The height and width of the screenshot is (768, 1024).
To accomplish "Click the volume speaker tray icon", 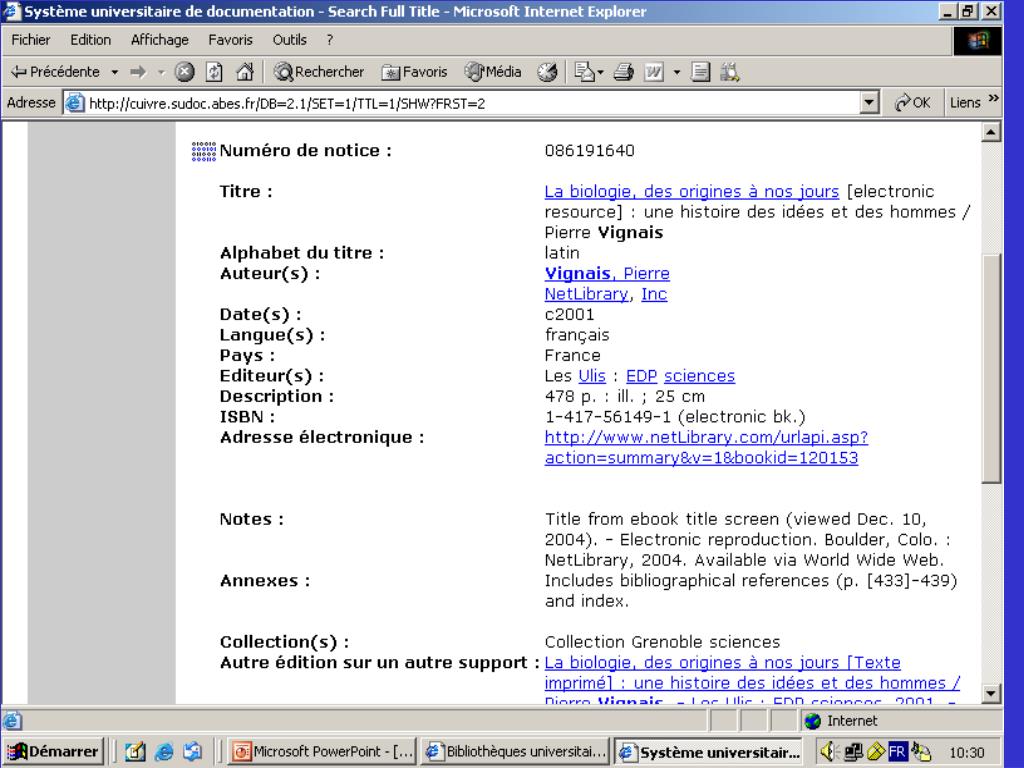I will tap(827, 752).
